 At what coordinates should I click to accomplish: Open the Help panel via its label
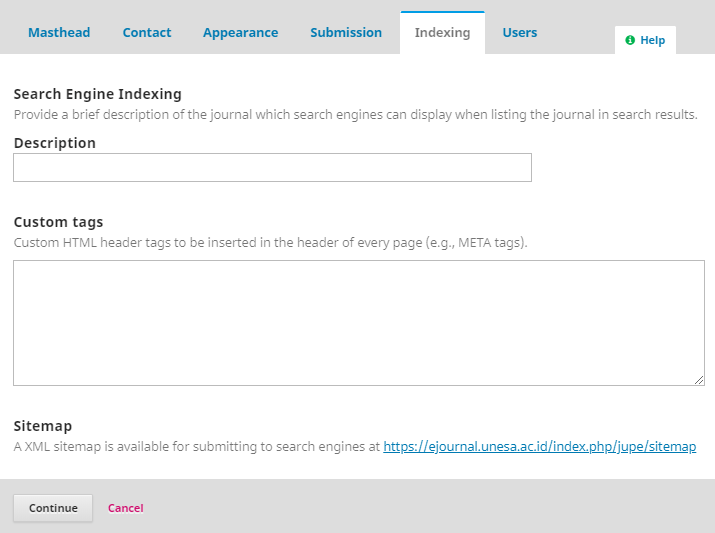[652, 41]
